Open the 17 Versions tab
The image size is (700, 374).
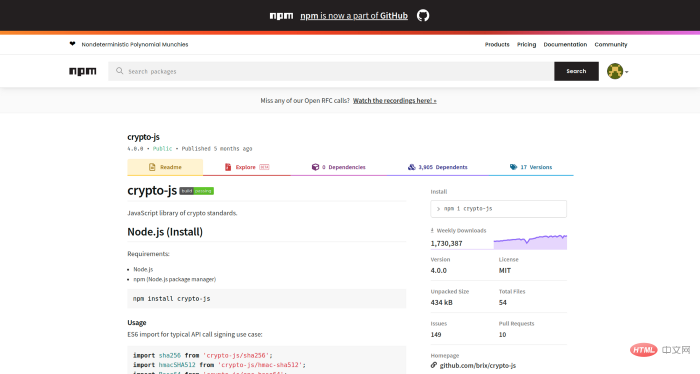pos(531,167)
